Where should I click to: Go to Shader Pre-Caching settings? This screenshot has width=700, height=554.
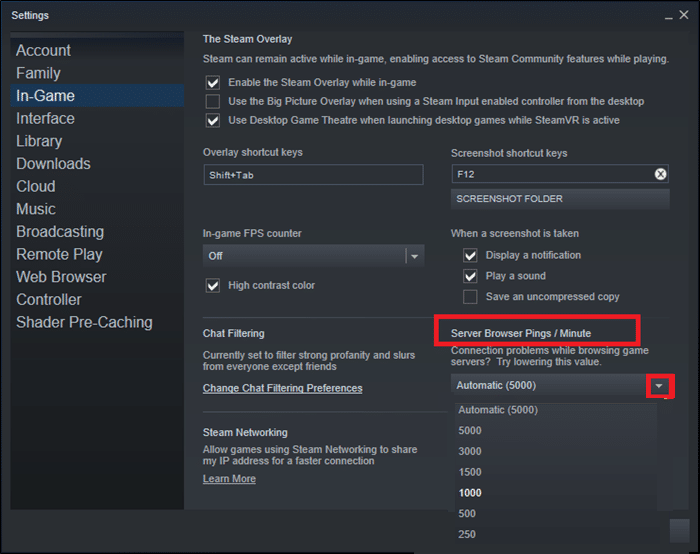[x=84, y=322]
